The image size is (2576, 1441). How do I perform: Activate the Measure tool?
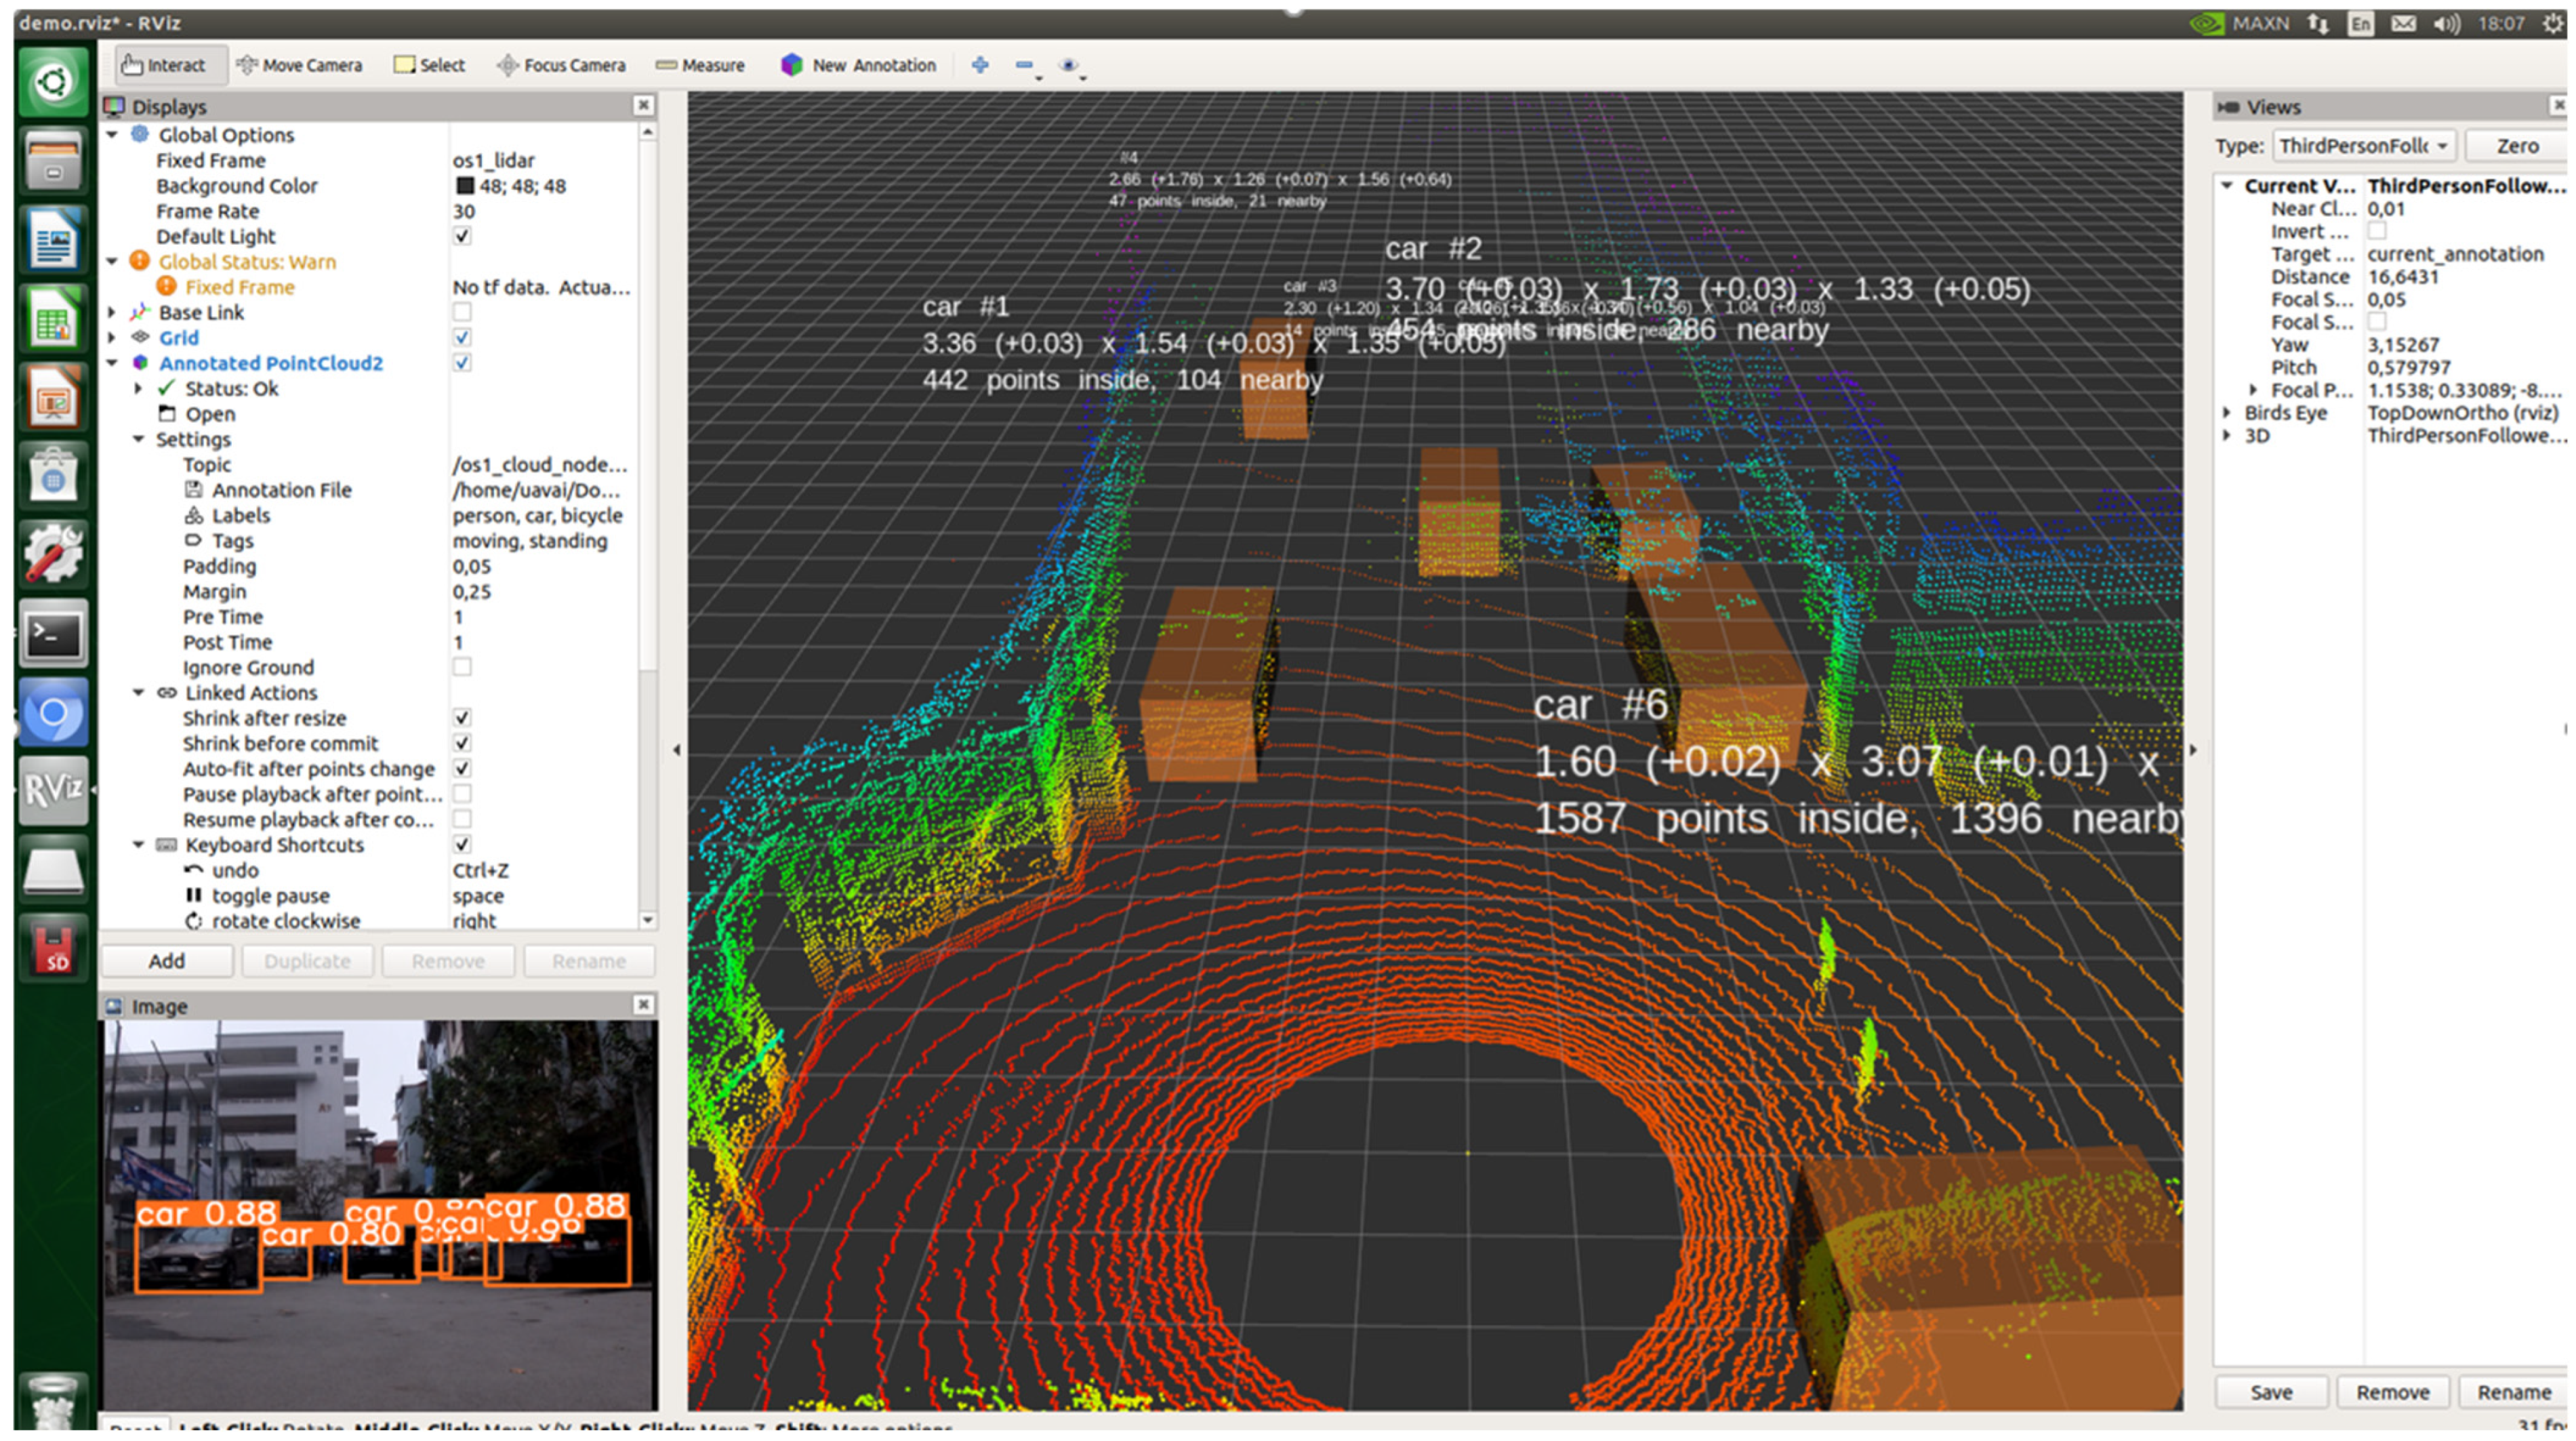point(700,65)
